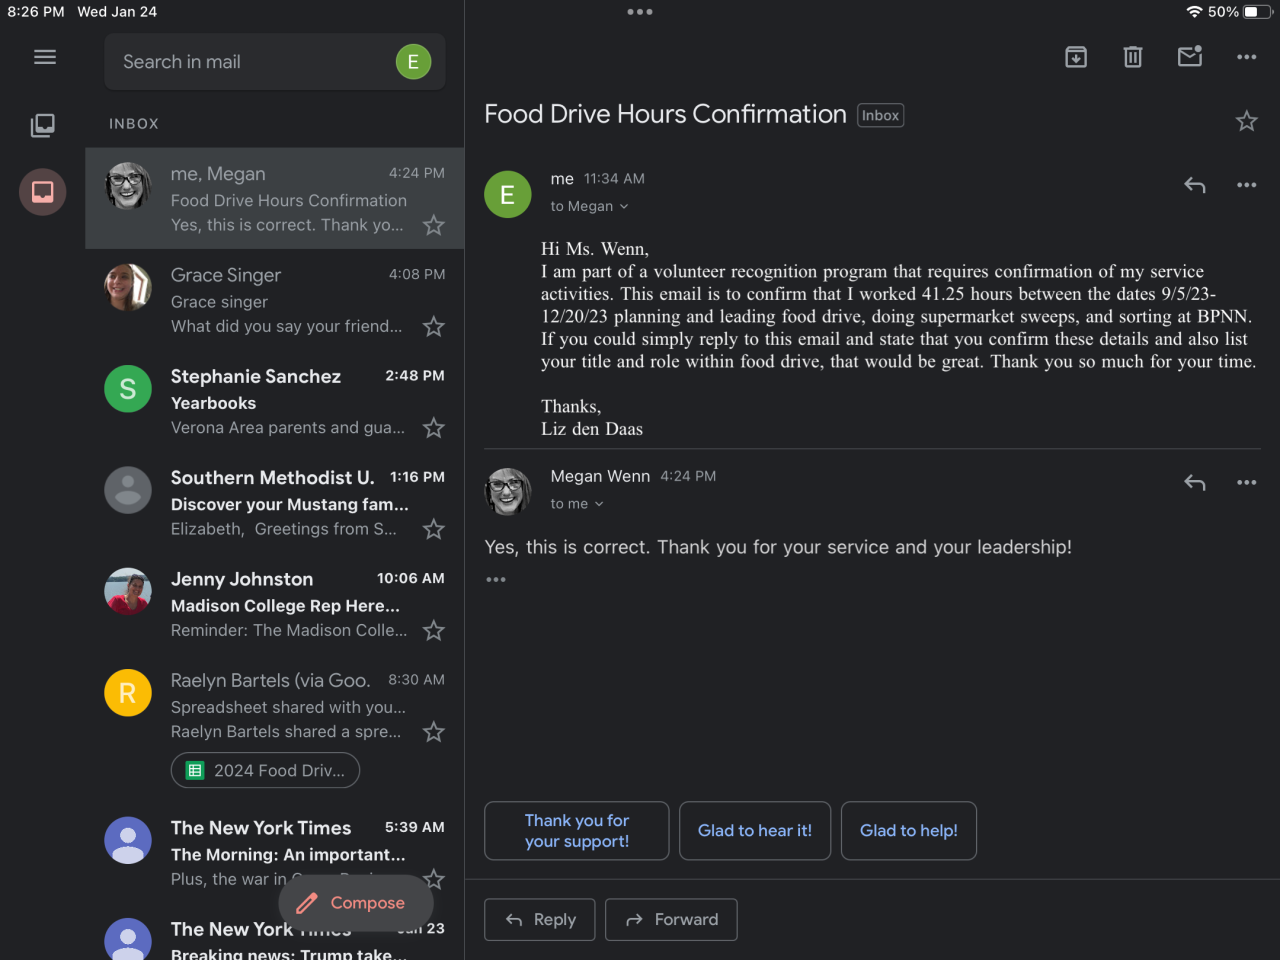Show trimmed content in Megan's reply

click(x=496, y=580)
